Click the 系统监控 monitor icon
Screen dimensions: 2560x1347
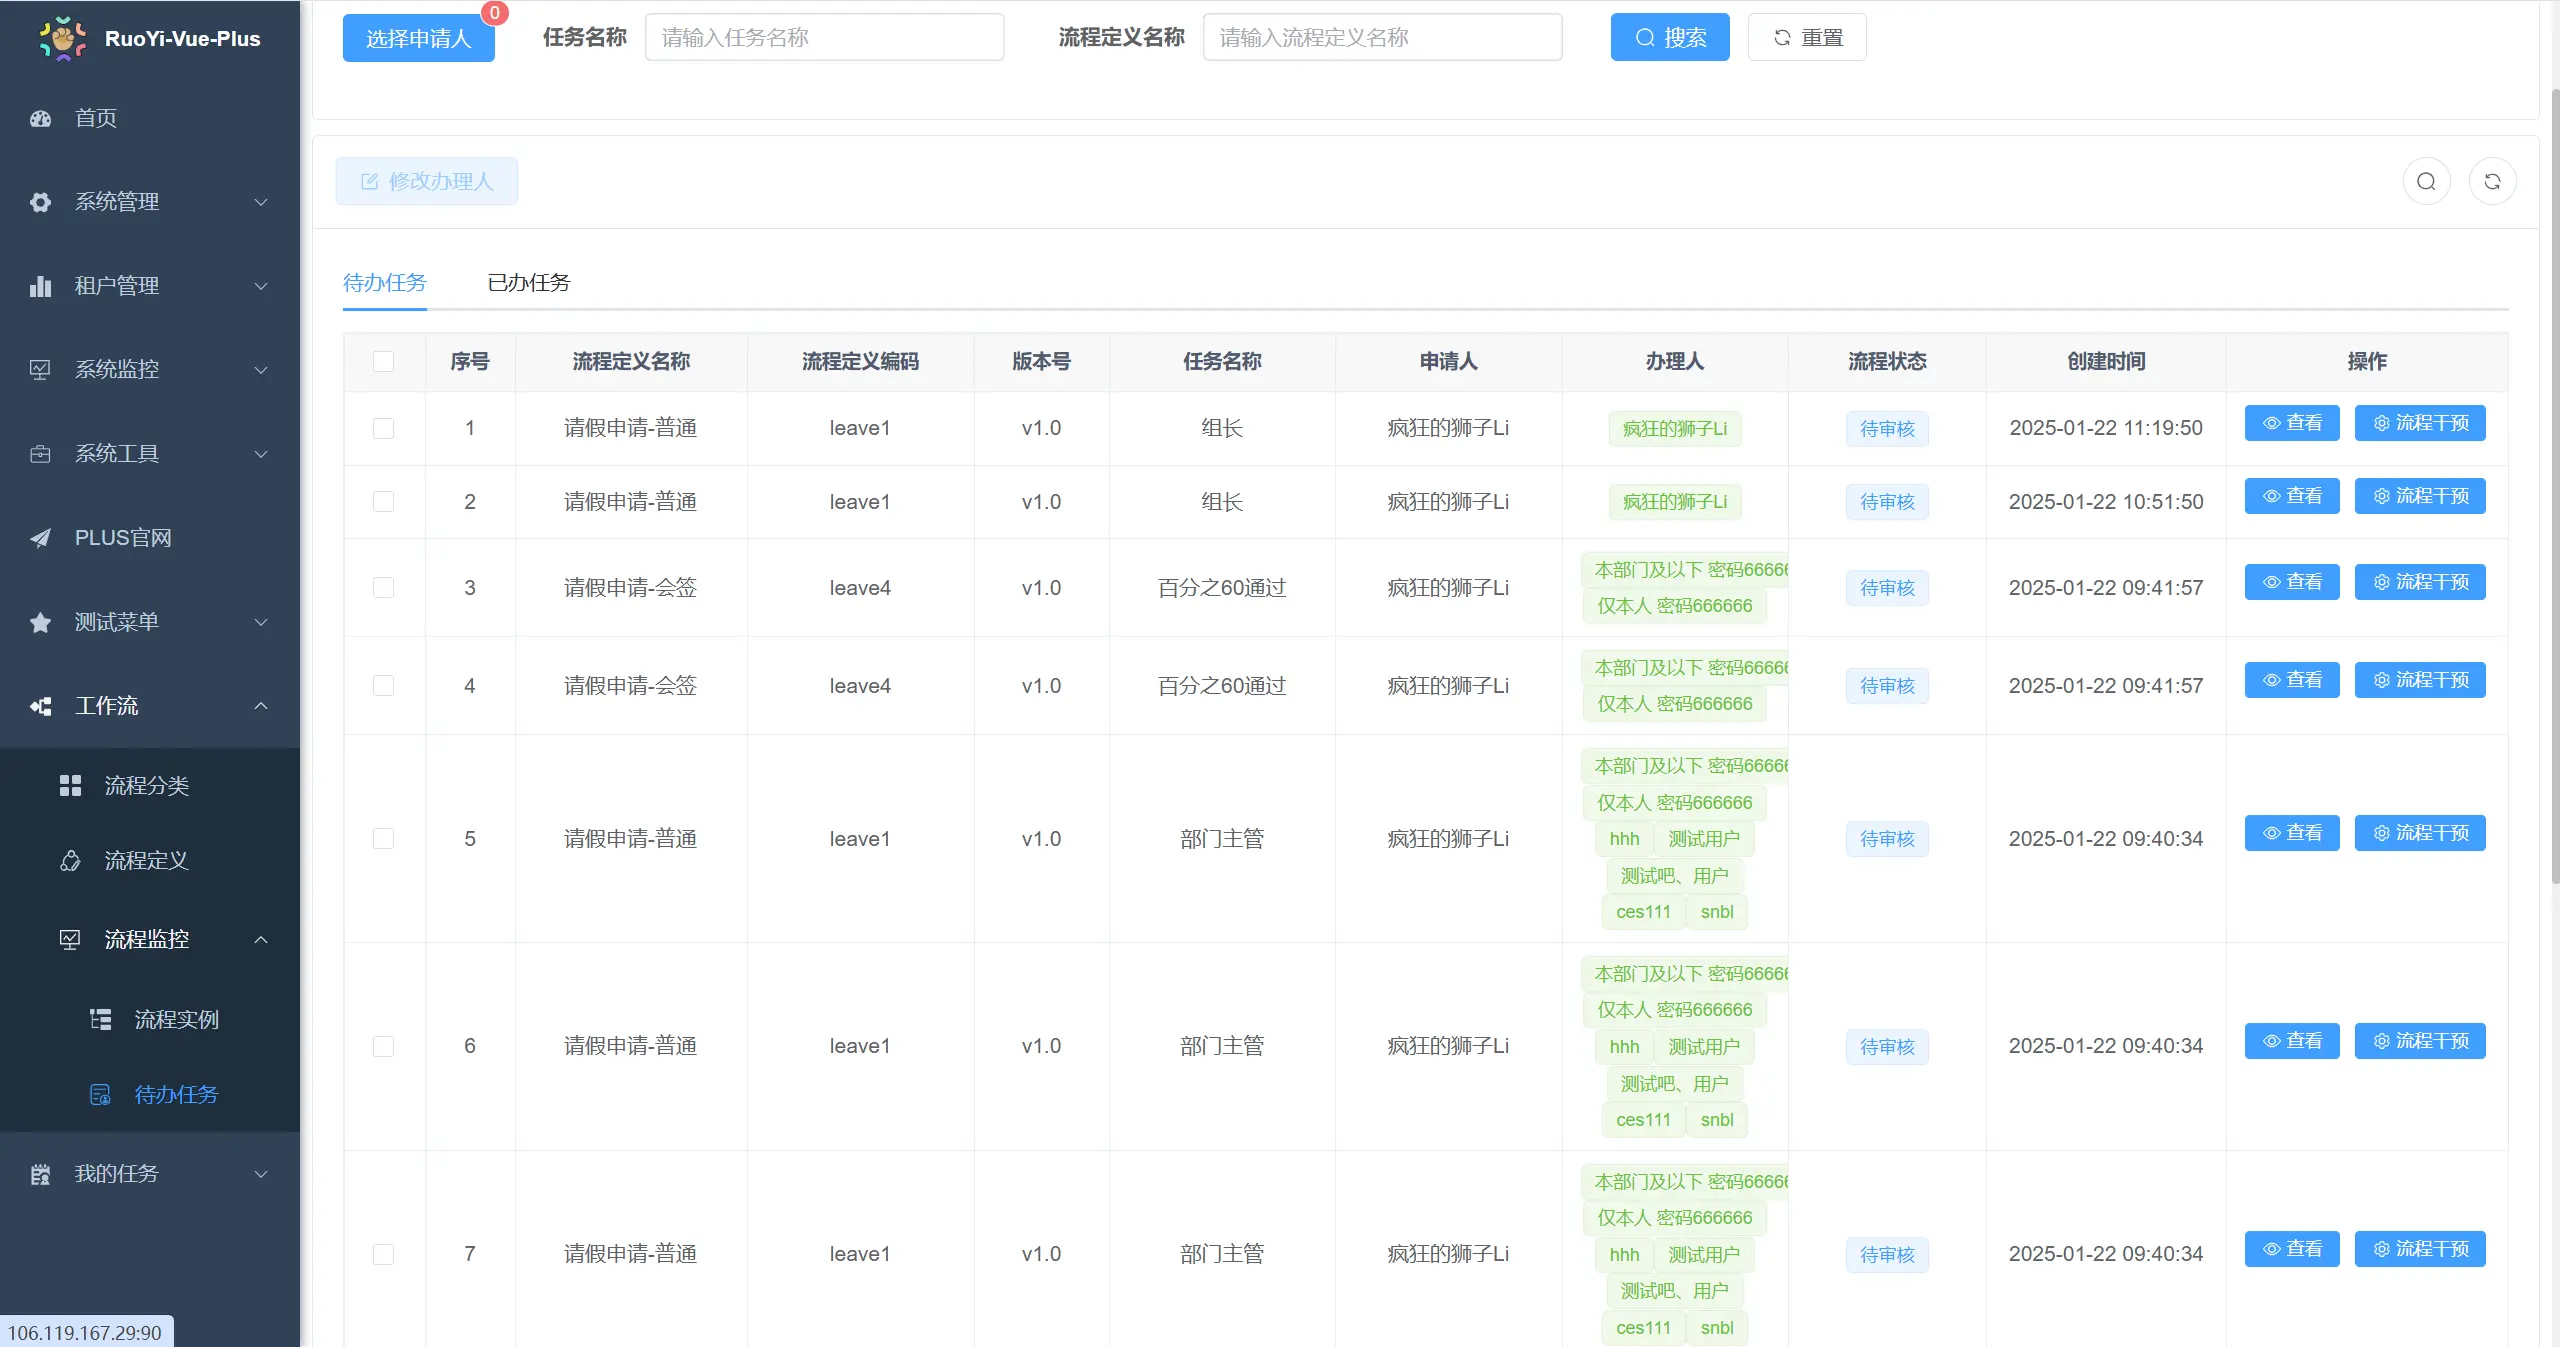(41, 370)
